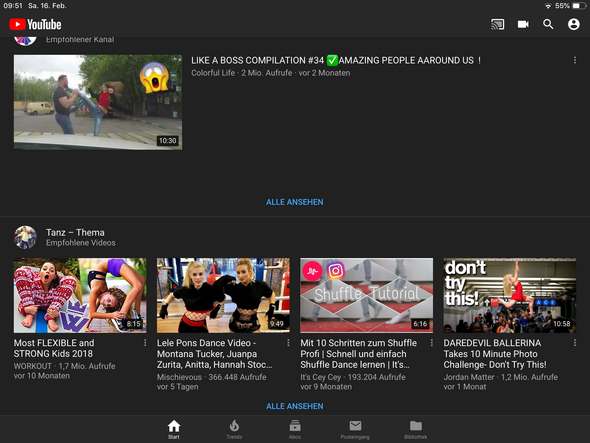Tap the Cast to device icon
Screen dimensions: 590x443
(497, 24)
